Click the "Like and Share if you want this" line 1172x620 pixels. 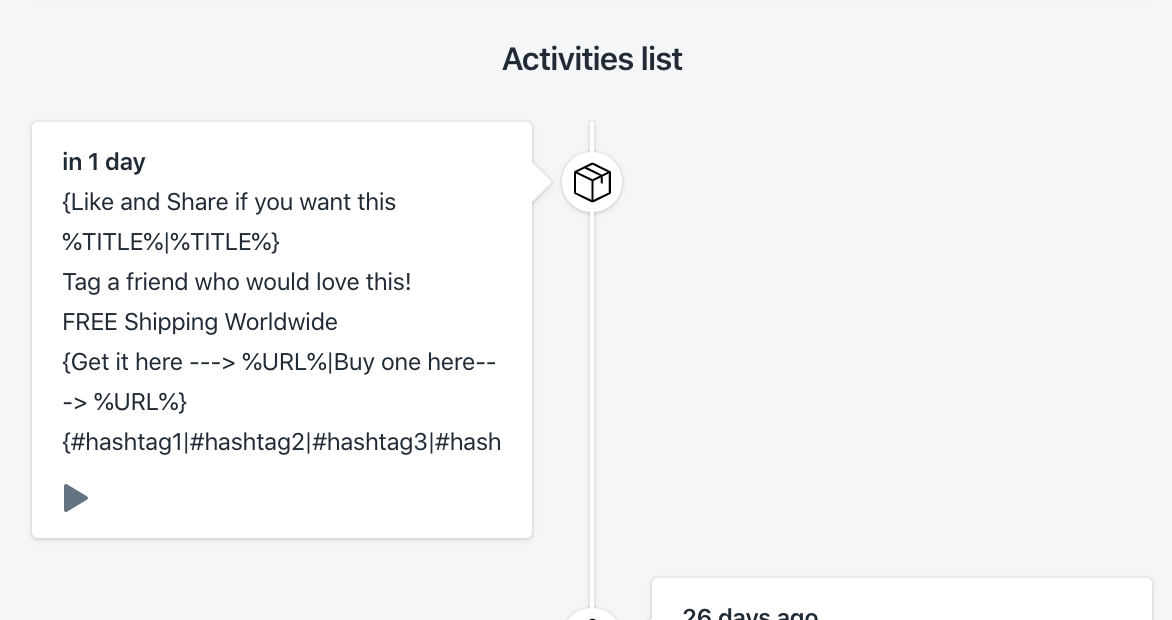(x=229, y=202)
